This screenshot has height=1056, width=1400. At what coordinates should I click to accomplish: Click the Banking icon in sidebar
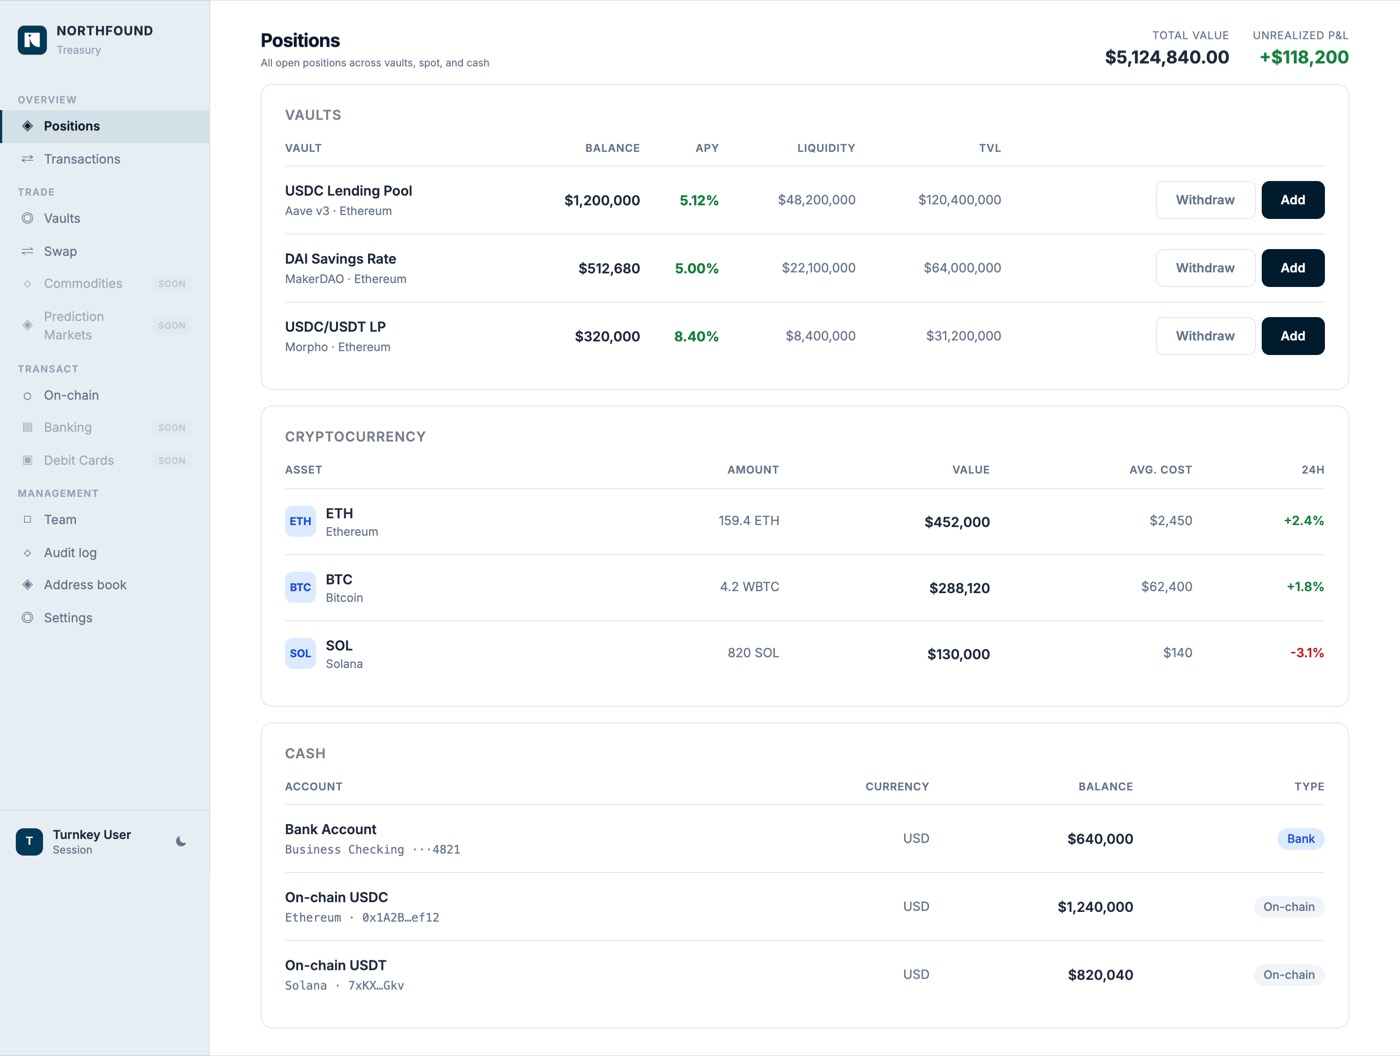pos(28,427)
